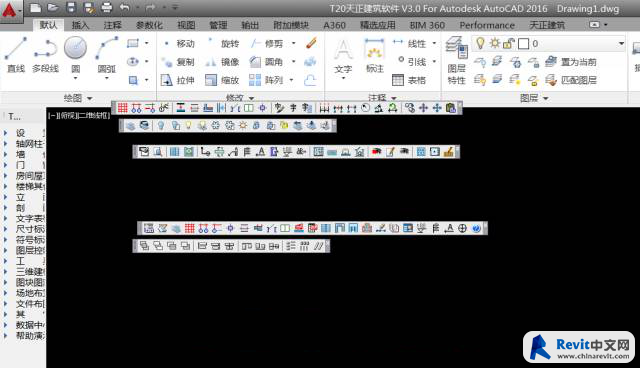The image size is (640, 368).
Task: Toggle layer 0 on/off light bulb
Action: pyautogui.click(x=480, y=43)
